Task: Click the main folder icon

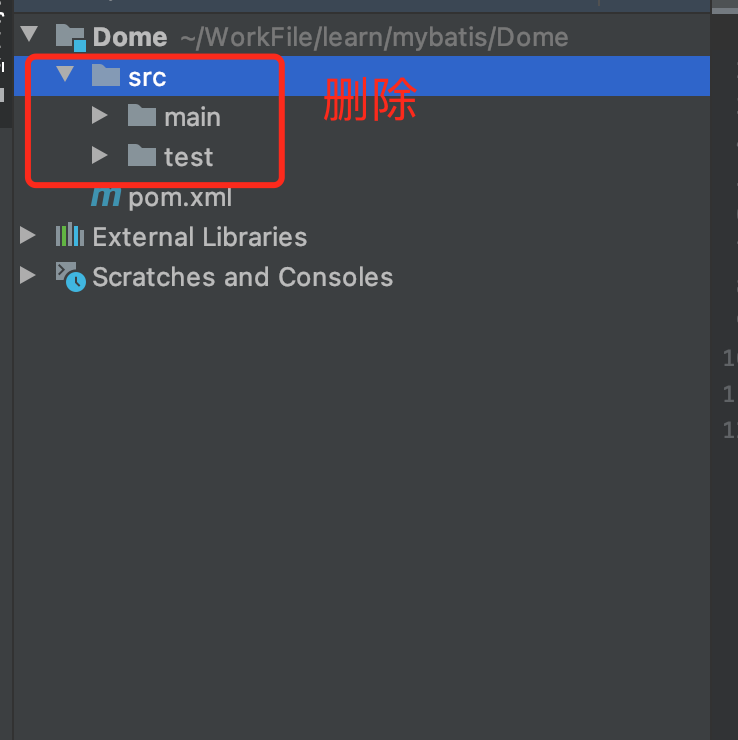Action: click(x=142, y=116)
